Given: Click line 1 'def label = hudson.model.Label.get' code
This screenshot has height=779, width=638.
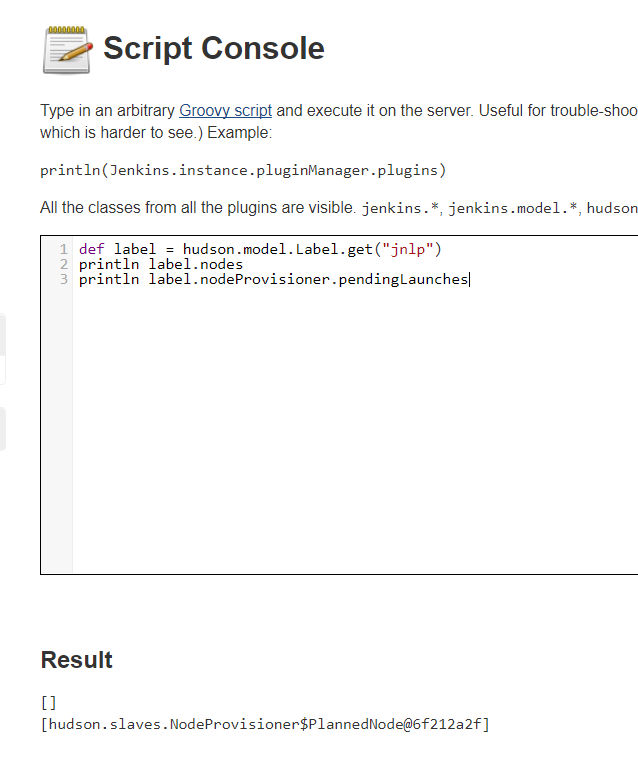Looking at the screenshot, I should coord(260,249).
